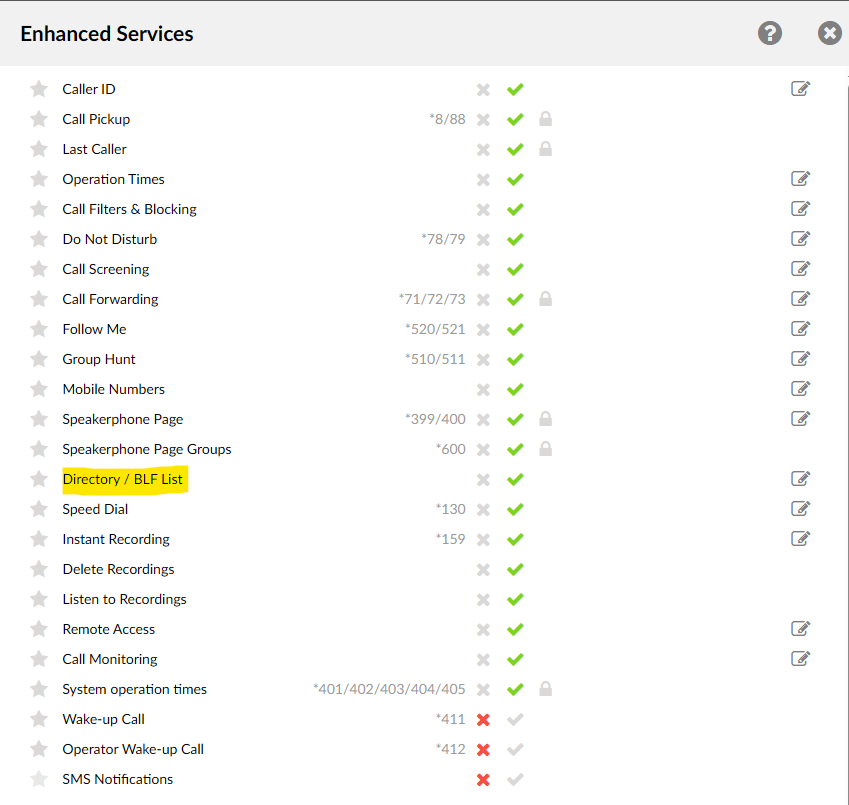Star the Speed Dial service

coord(39,509)
